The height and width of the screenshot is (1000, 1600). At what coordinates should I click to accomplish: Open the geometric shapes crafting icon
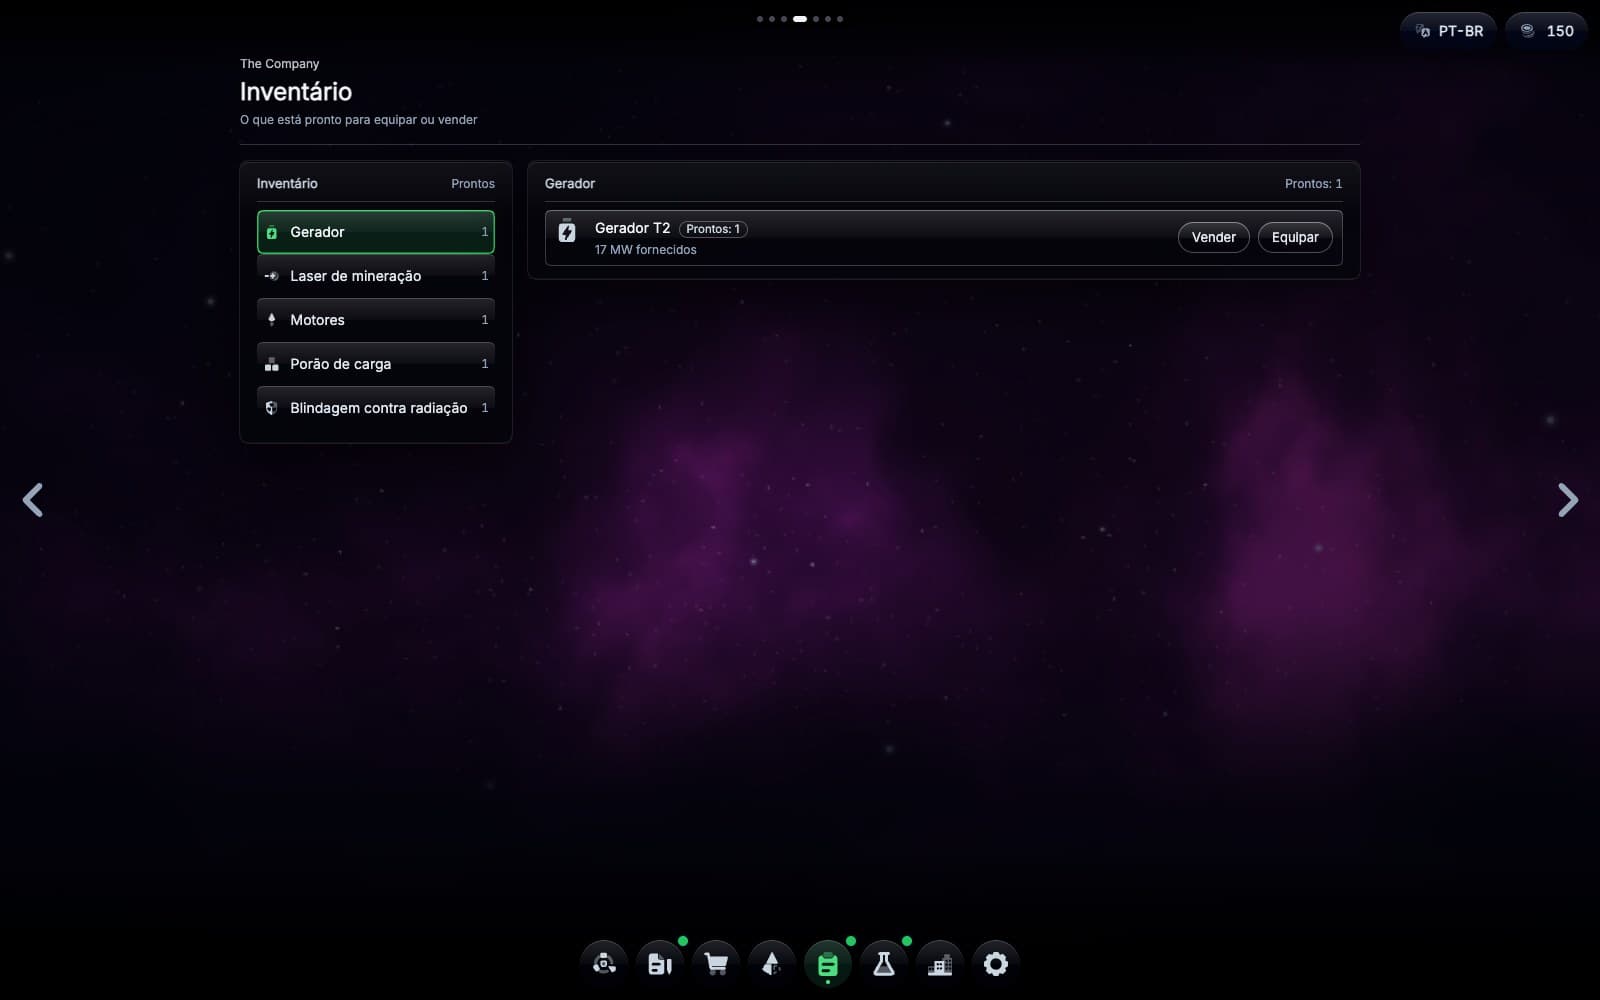click(x=772, y=964)
